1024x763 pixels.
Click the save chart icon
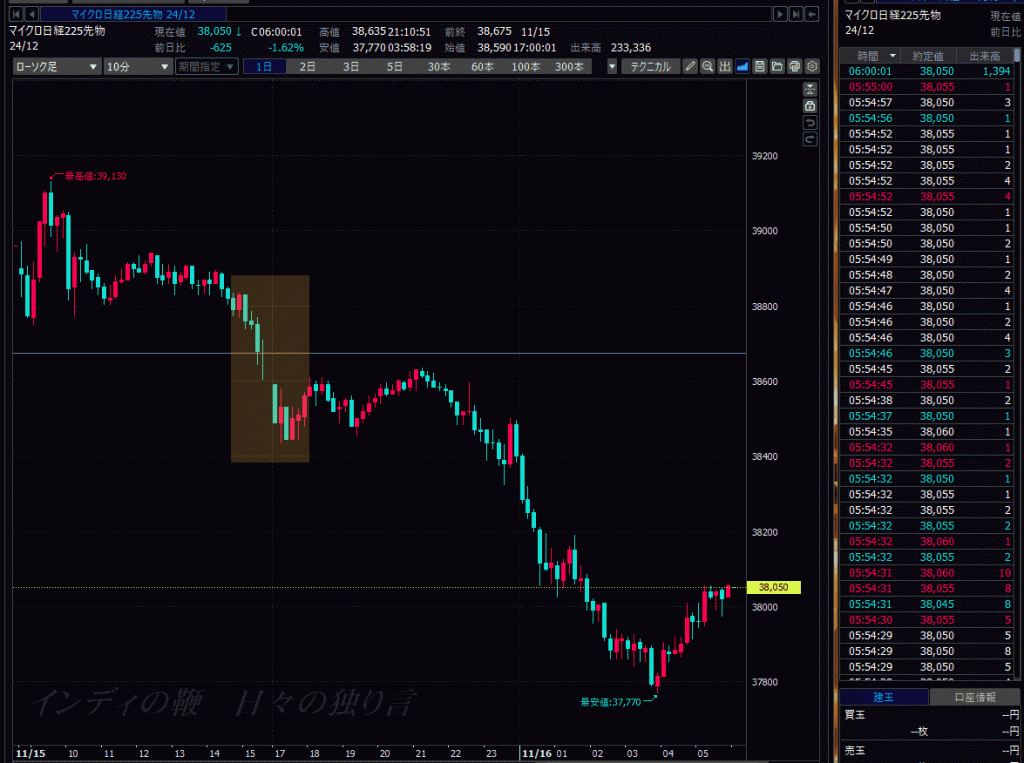(760, 66)
